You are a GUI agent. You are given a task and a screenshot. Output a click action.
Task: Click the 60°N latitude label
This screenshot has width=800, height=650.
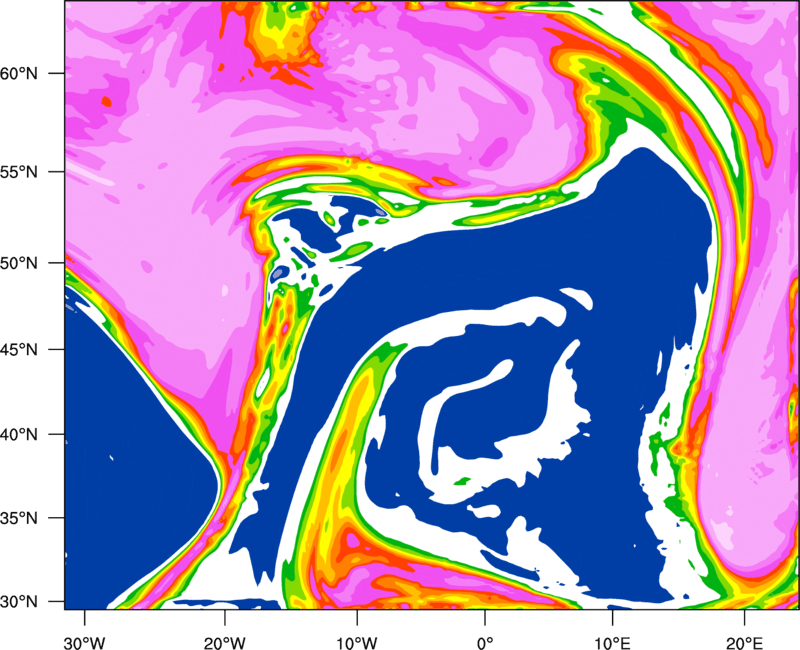click(x=19, y=73)
